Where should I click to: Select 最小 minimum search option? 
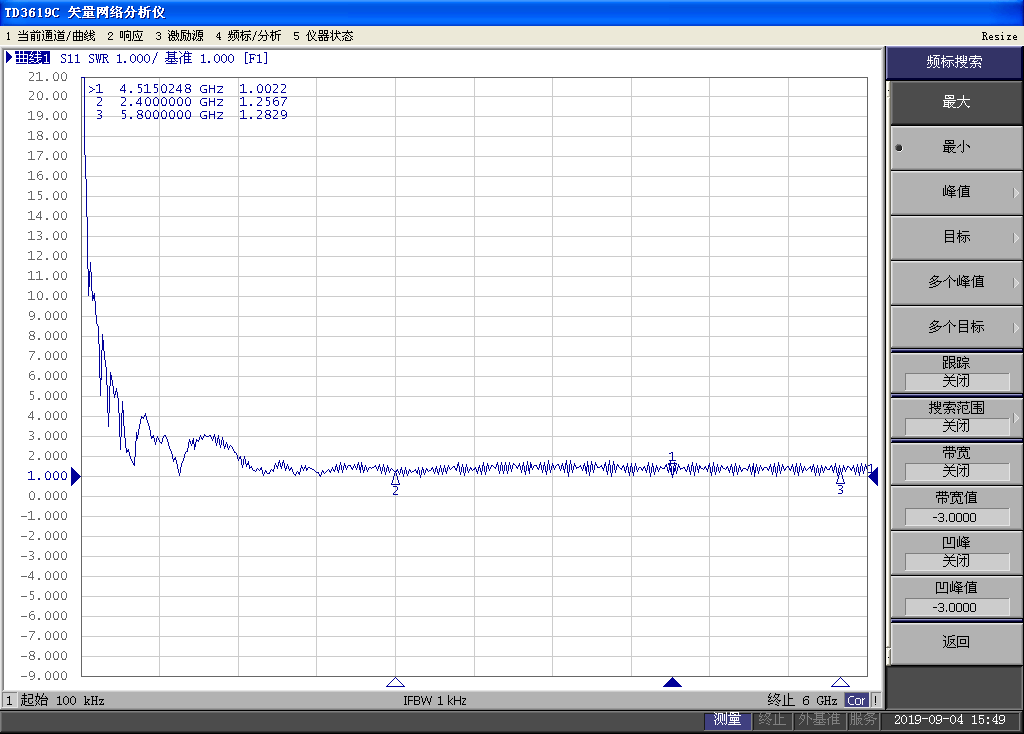click(x=955, y=147)
